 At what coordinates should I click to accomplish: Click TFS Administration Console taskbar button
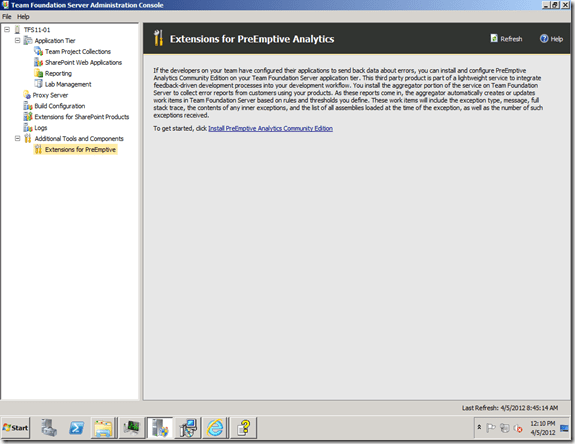pyautogui.click(x=160, y=428)
